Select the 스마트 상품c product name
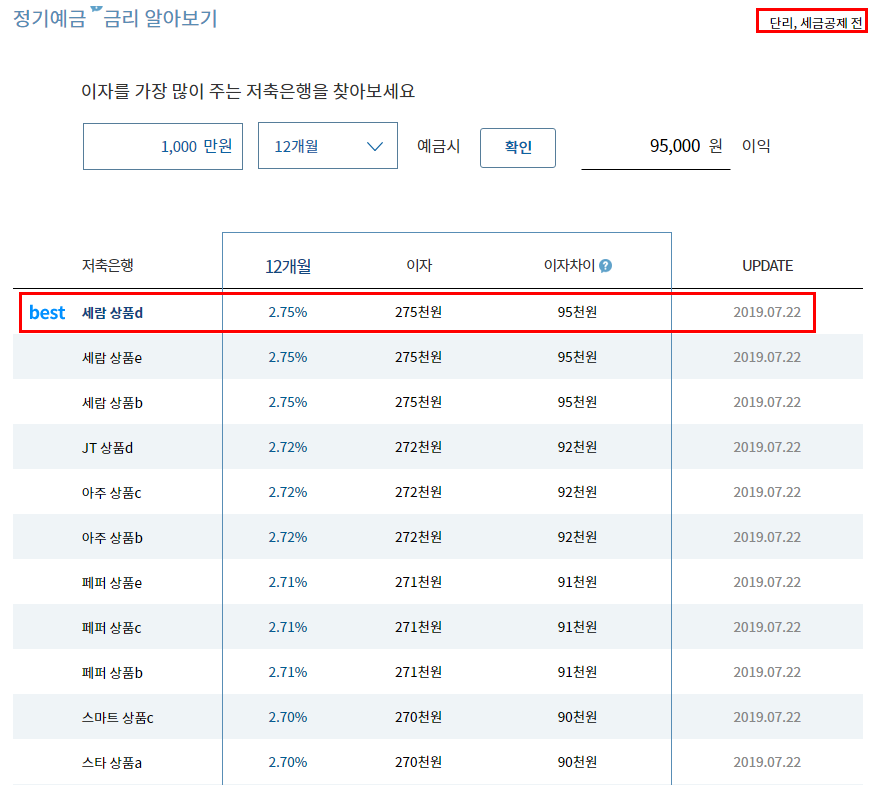Viewport: 869px width, 785px height. coord(117,717)
